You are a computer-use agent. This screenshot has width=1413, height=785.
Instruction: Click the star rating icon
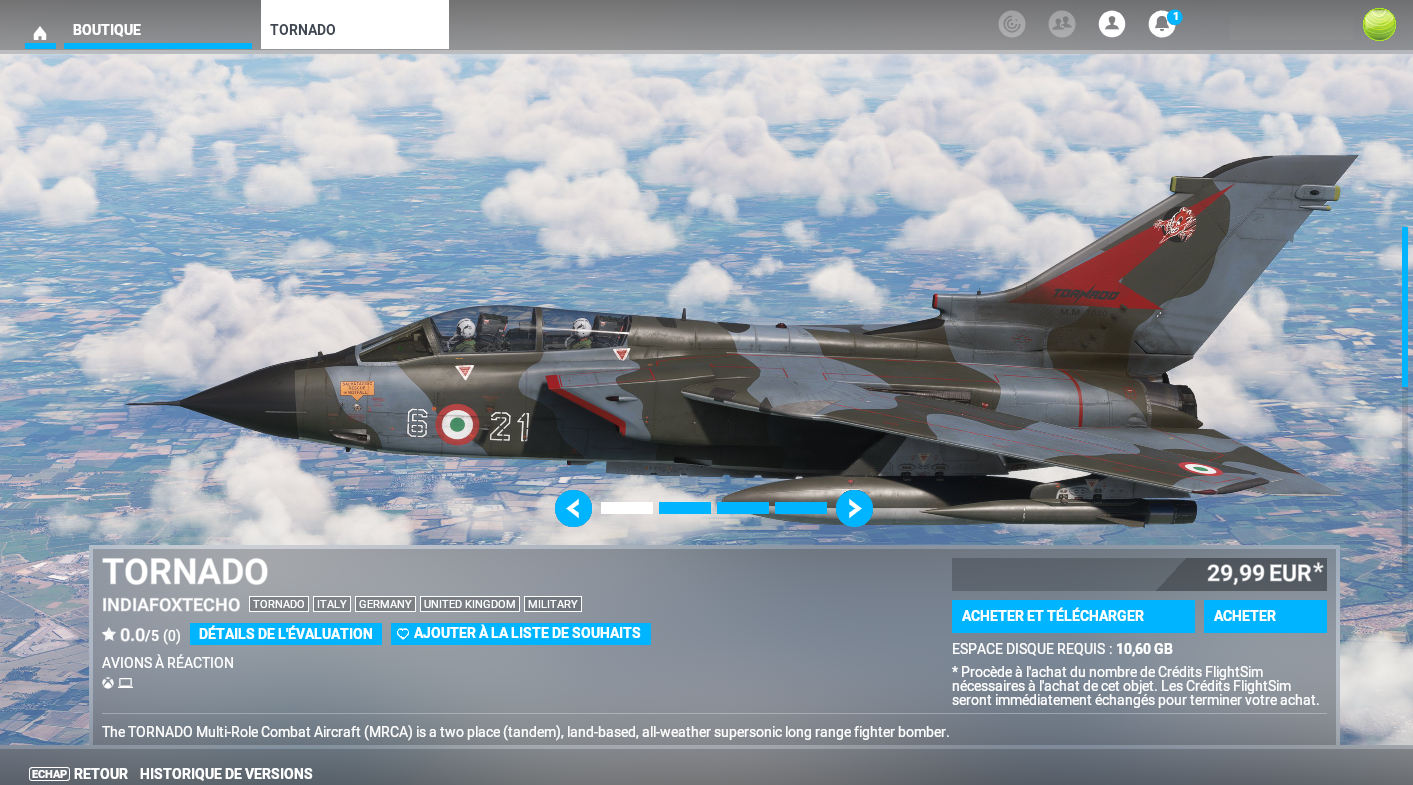coord(109,634)
